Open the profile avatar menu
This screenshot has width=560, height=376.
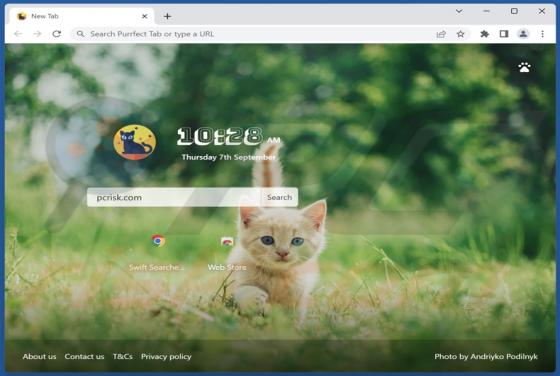tap(523, 34)
